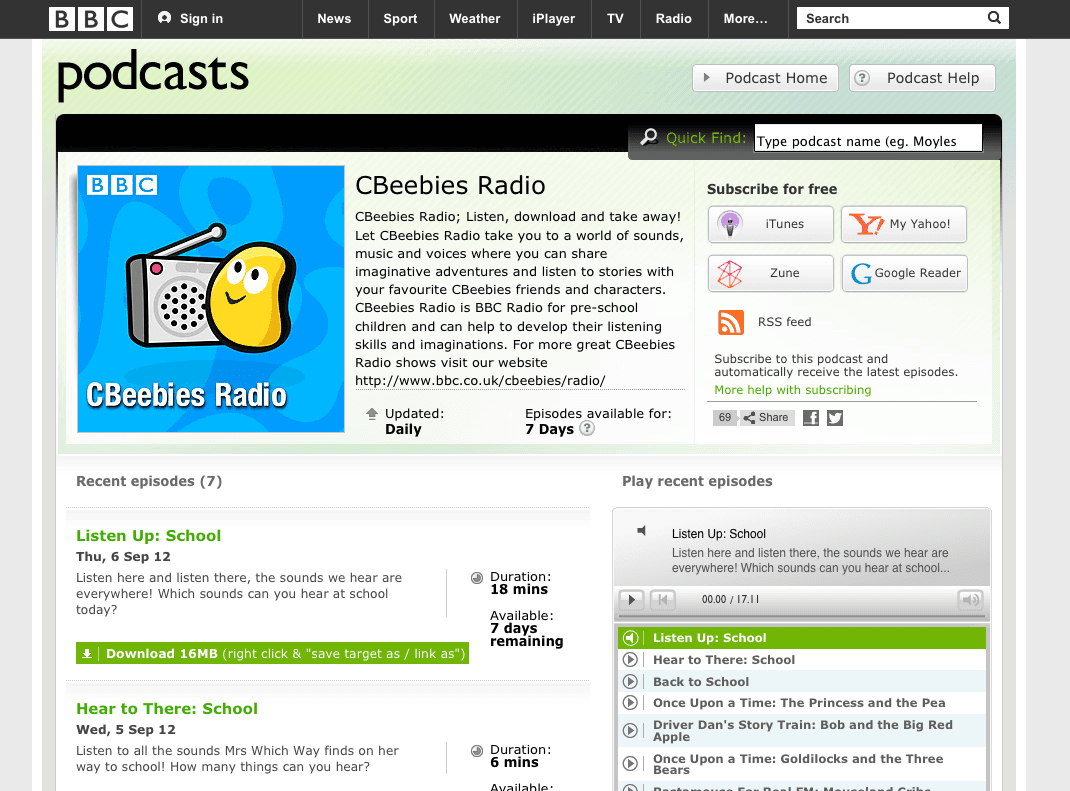Click play icon next to Back to School

coord(631,681)
